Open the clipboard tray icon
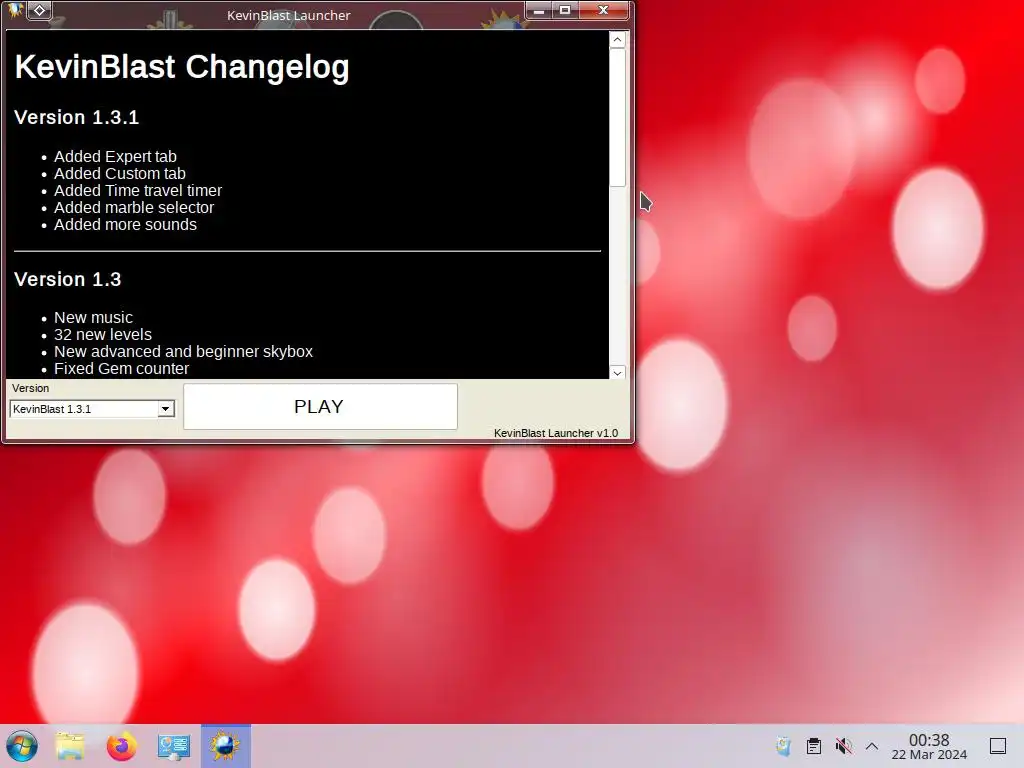This screenshot has height=768, width=1024. [x=814, y=746]
